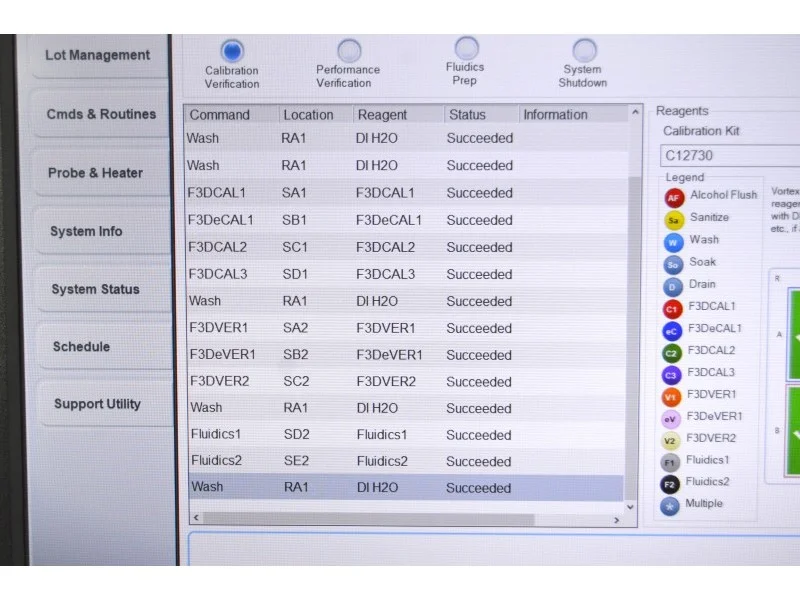Screen dimensions: 800x600
Task: Click the Calibration Kit field showing C12730
Action: coord(730,156)
